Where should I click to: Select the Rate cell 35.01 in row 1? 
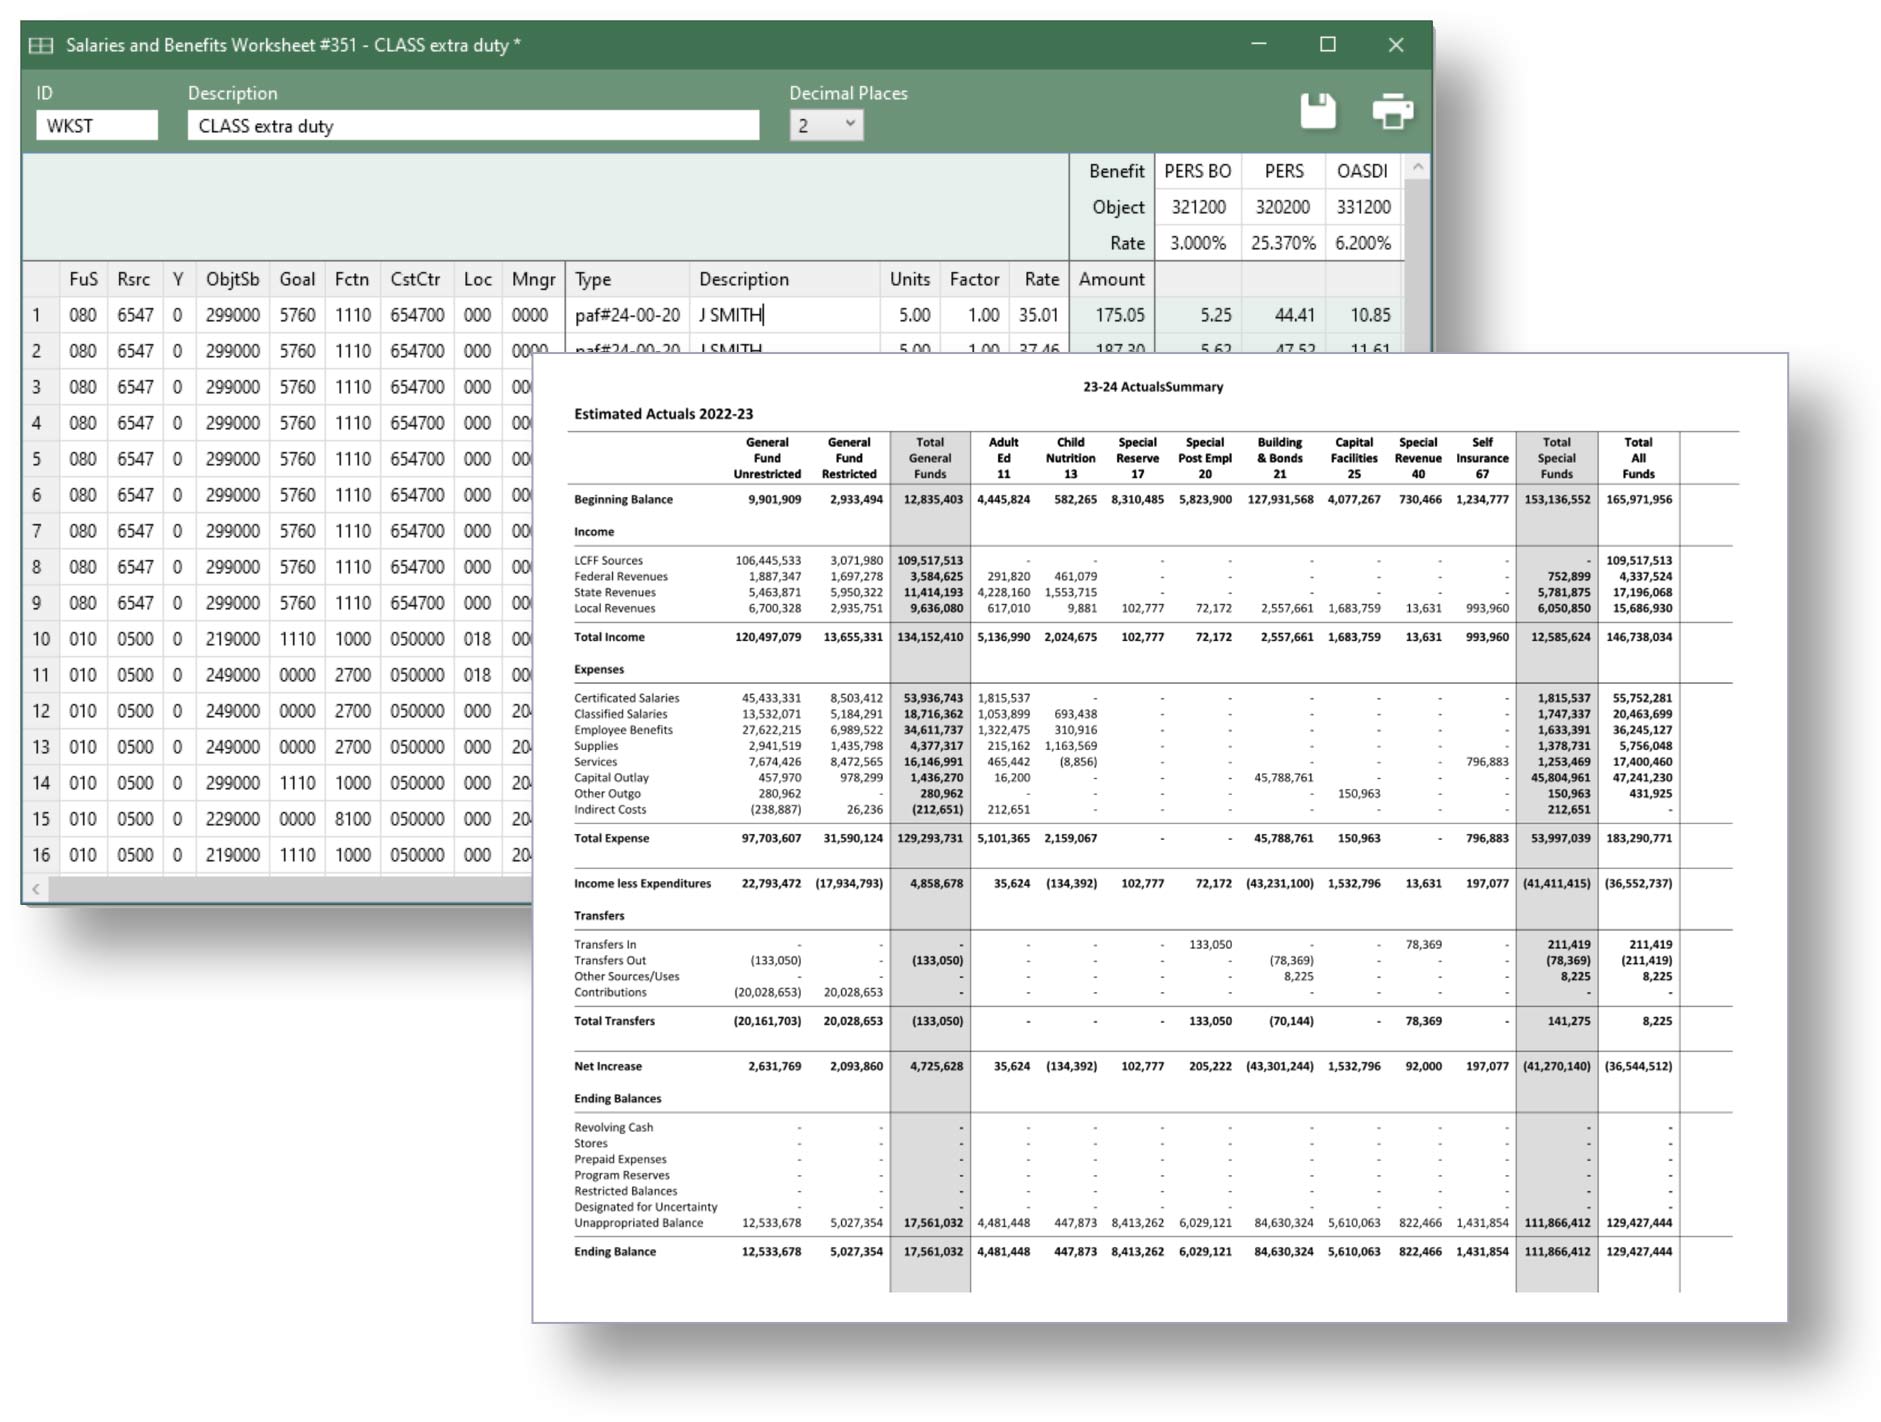coord(1038,315)
